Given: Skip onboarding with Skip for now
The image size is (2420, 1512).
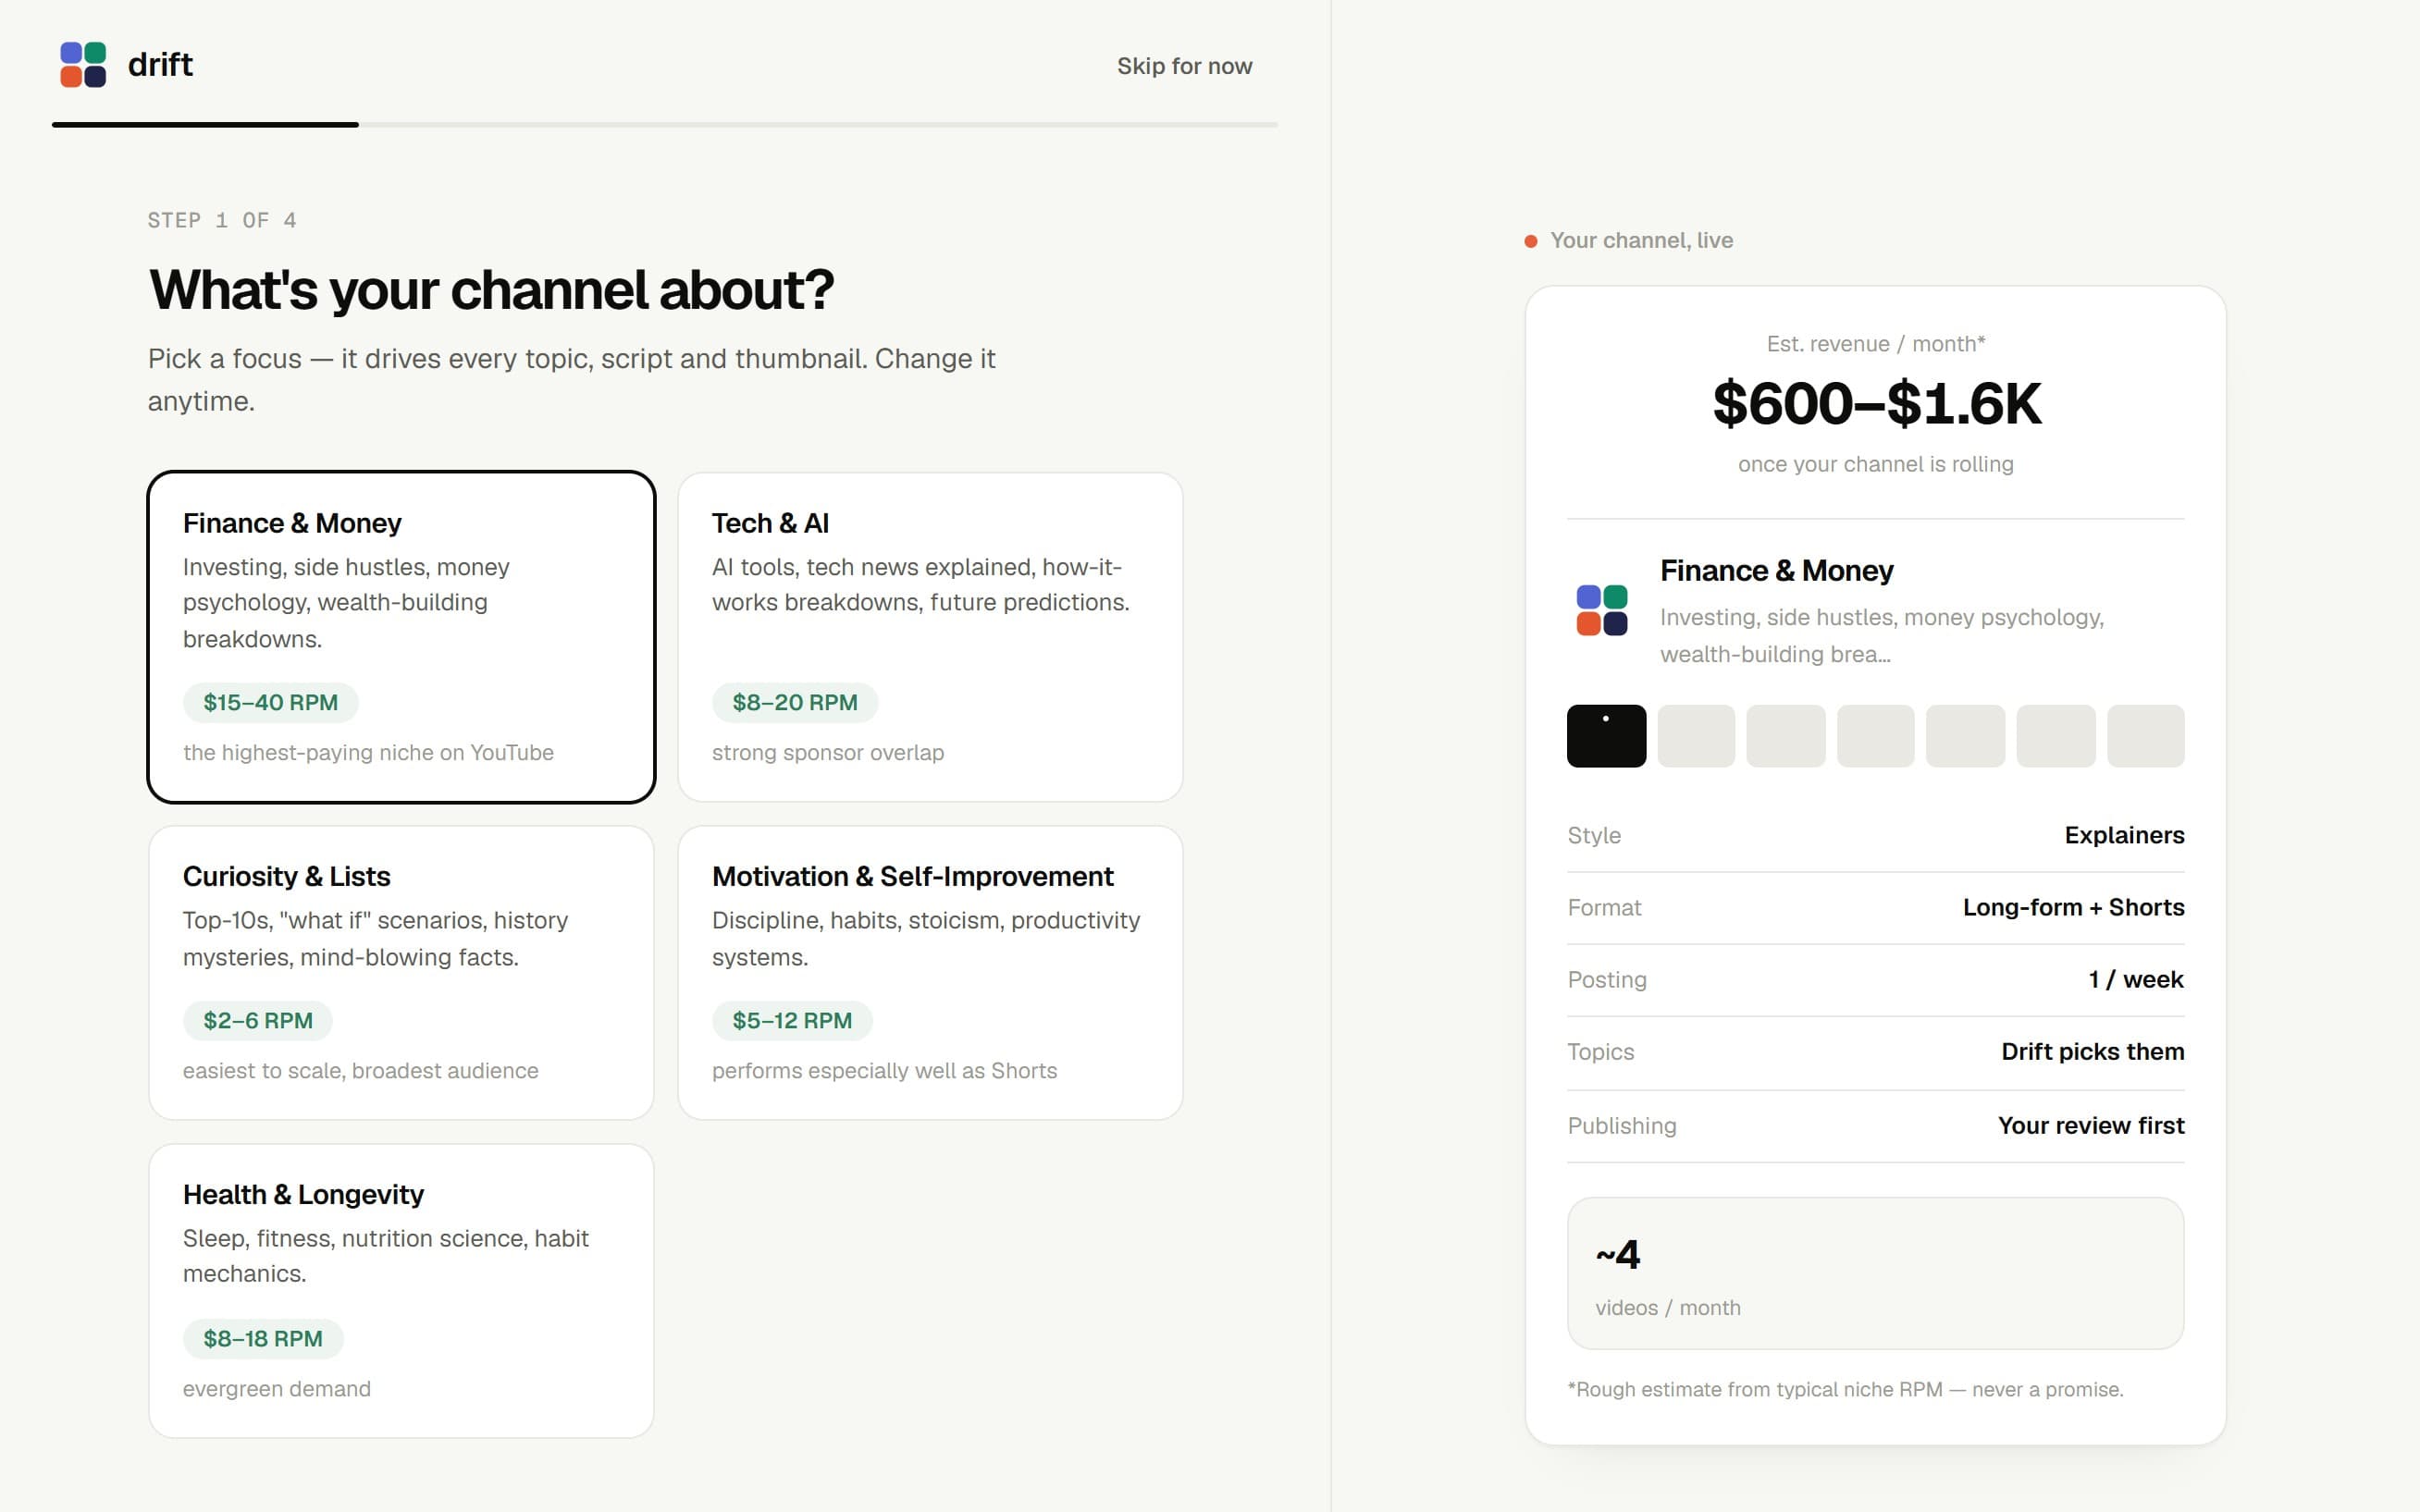Looking at the screenshot, I should (x=1184, y=66).
